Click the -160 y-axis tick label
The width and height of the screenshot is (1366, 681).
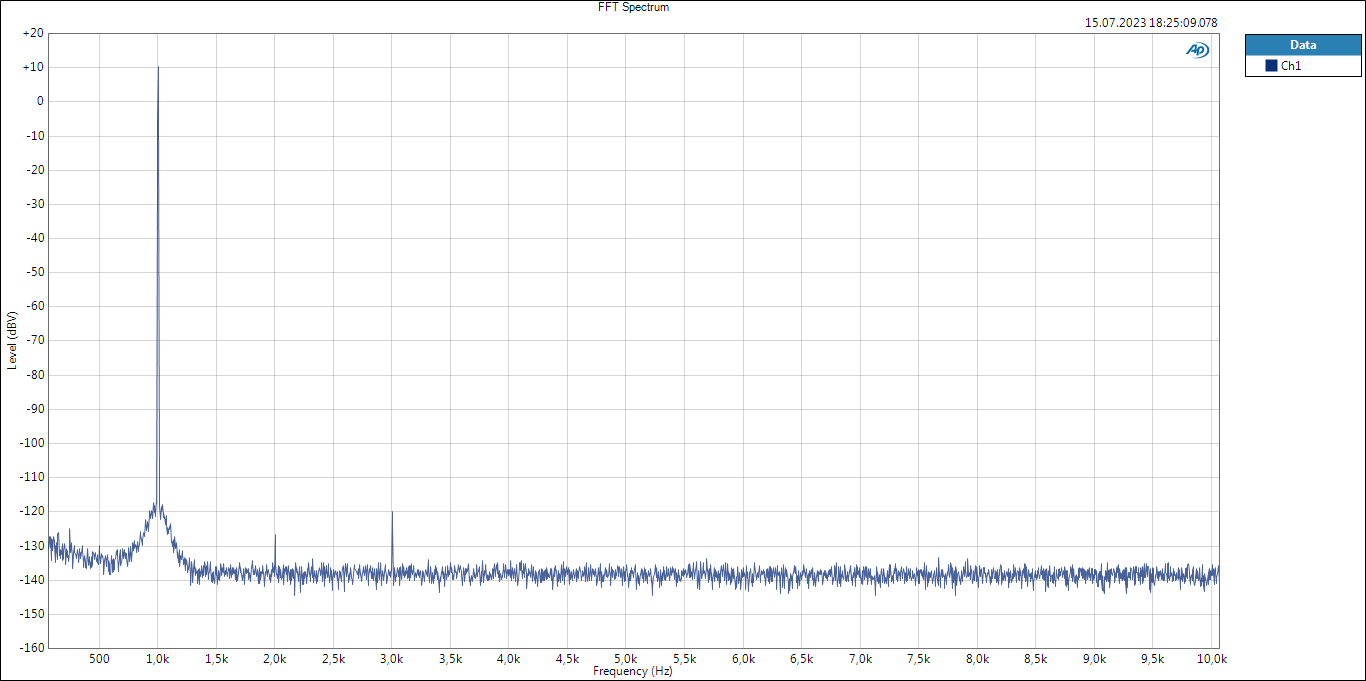[x=31, y=647]
